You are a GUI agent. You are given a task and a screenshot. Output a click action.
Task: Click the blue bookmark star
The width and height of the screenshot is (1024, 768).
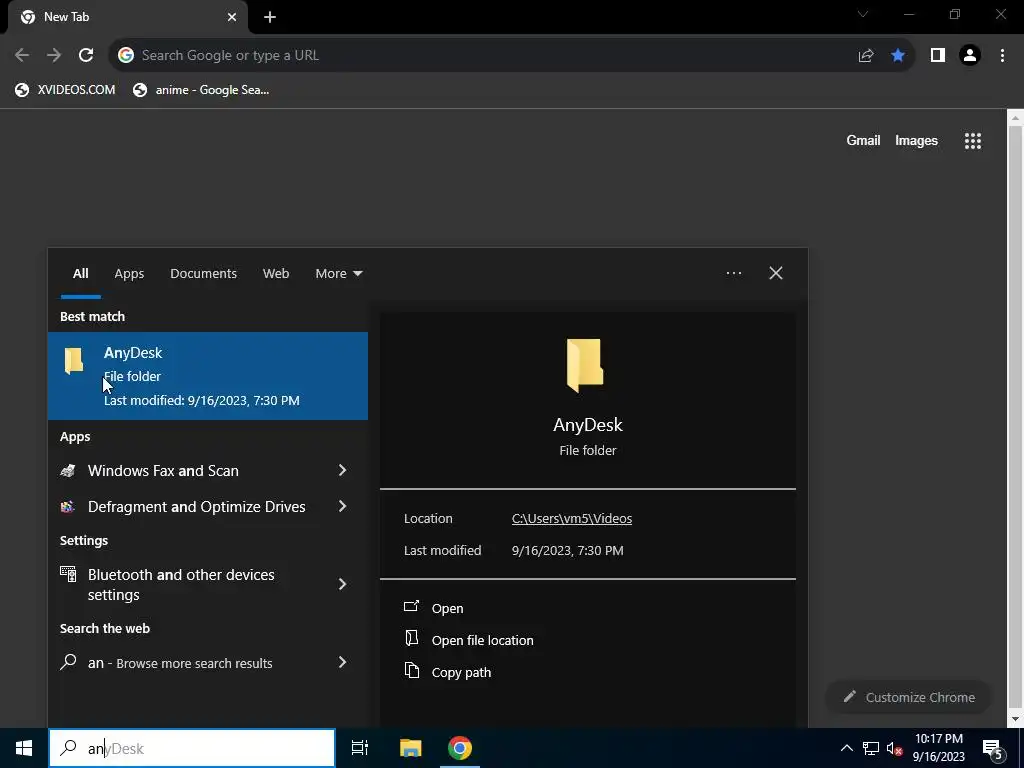coord(898,56)
